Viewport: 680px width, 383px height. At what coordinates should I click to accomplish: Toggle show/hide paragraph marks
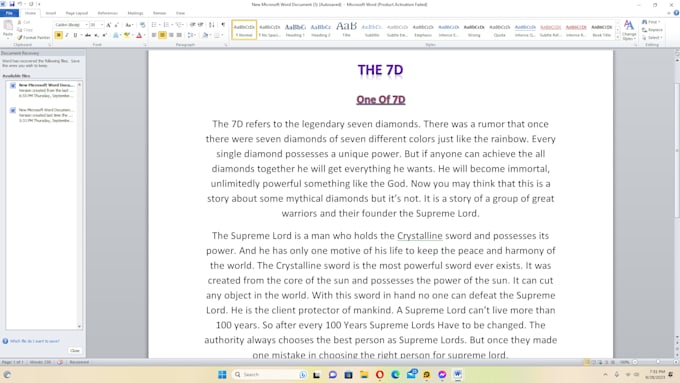tap(223, 25)
